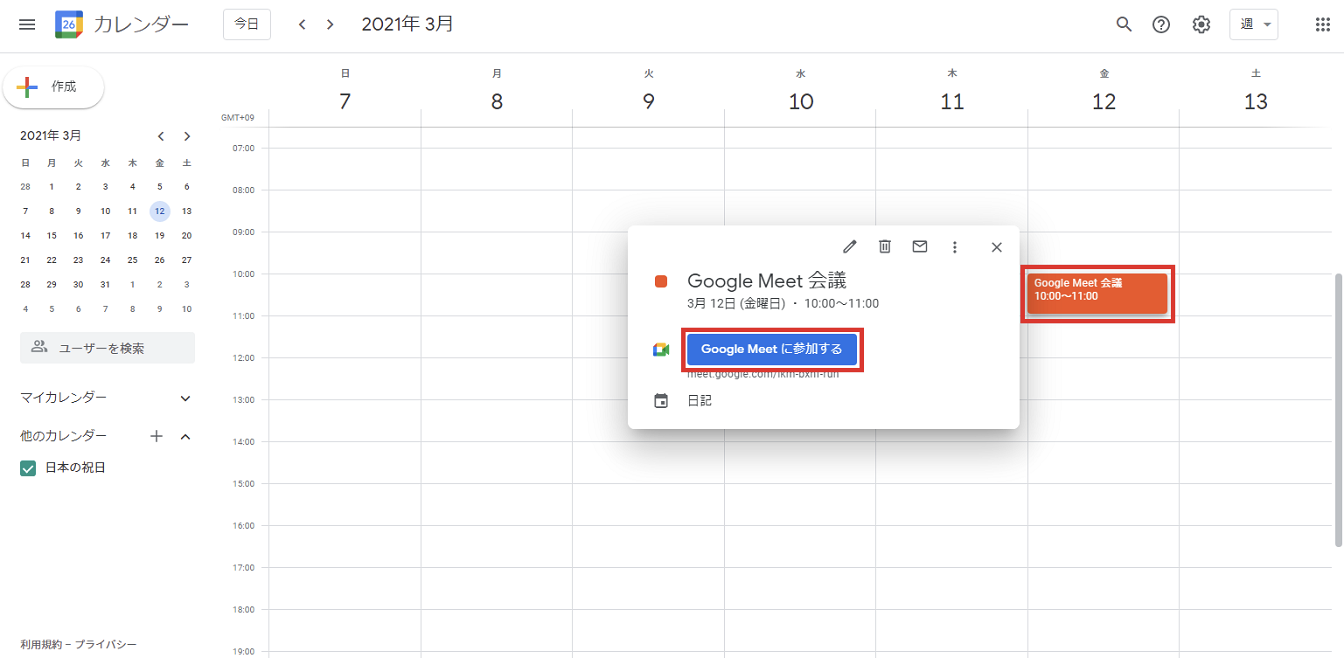
Task: Click the ユーザーを検索 field
Action: (x=107, y=347)
